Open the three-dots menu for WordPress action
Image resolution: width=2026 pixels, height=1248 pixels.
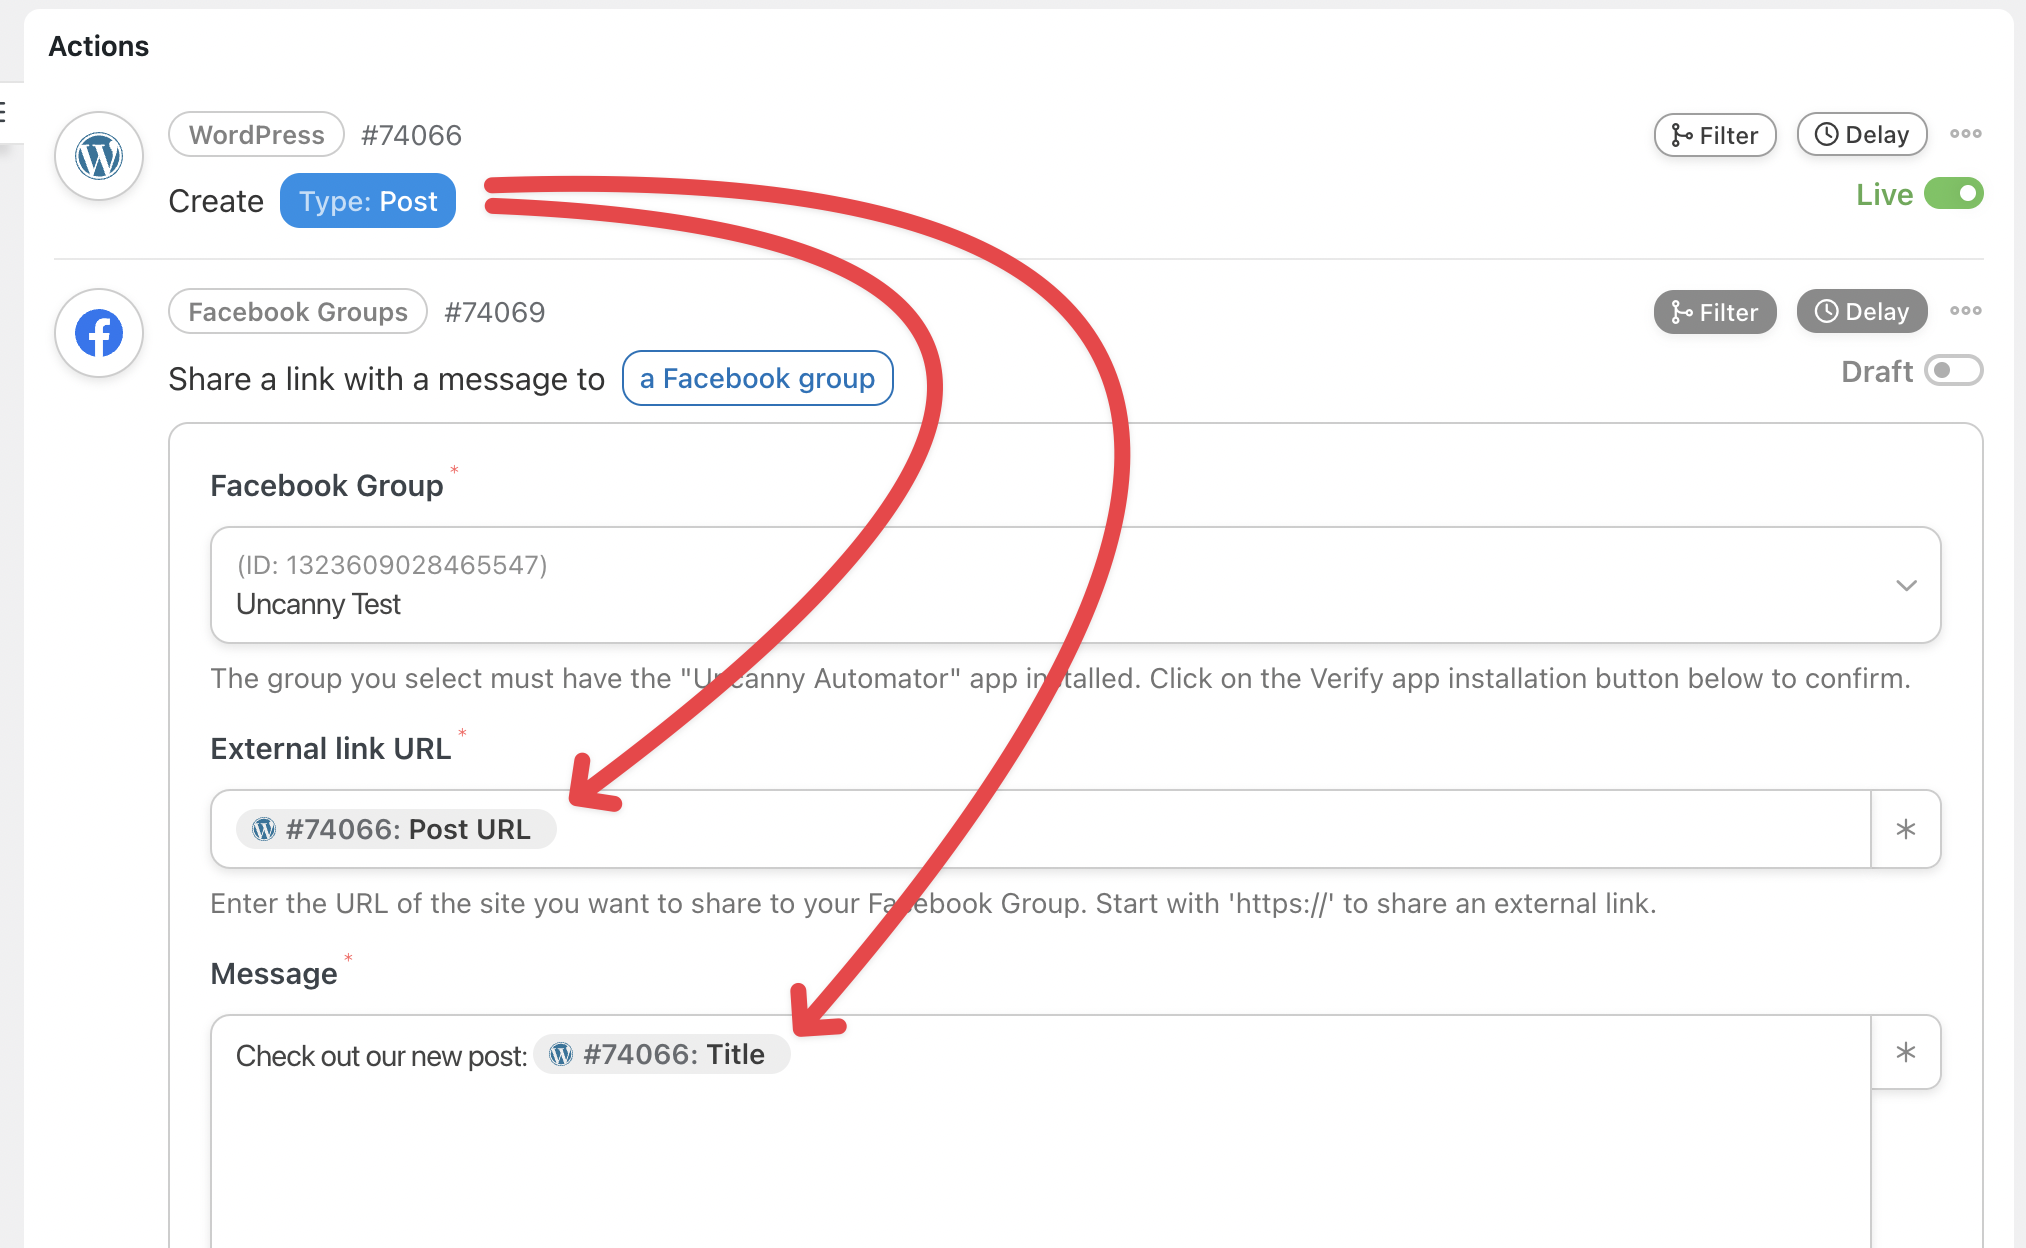[1965, 134]
